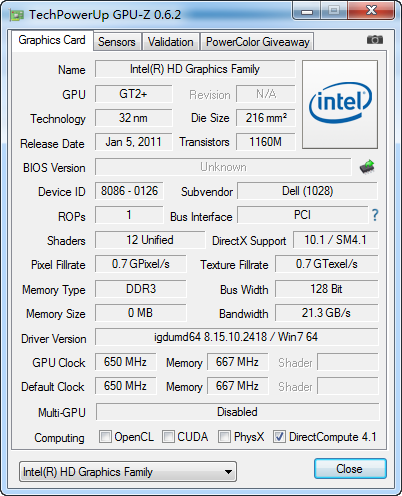Minimize the GPU-Z window

(x=307, y=11)
